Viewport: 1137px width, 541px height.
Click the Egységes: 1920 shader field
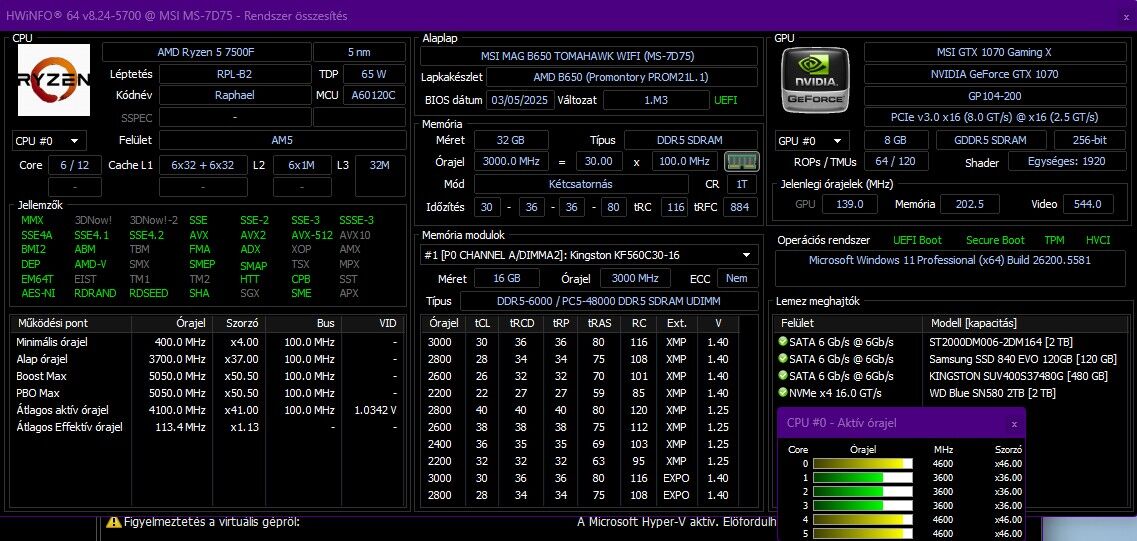[x=1066, y=162]
